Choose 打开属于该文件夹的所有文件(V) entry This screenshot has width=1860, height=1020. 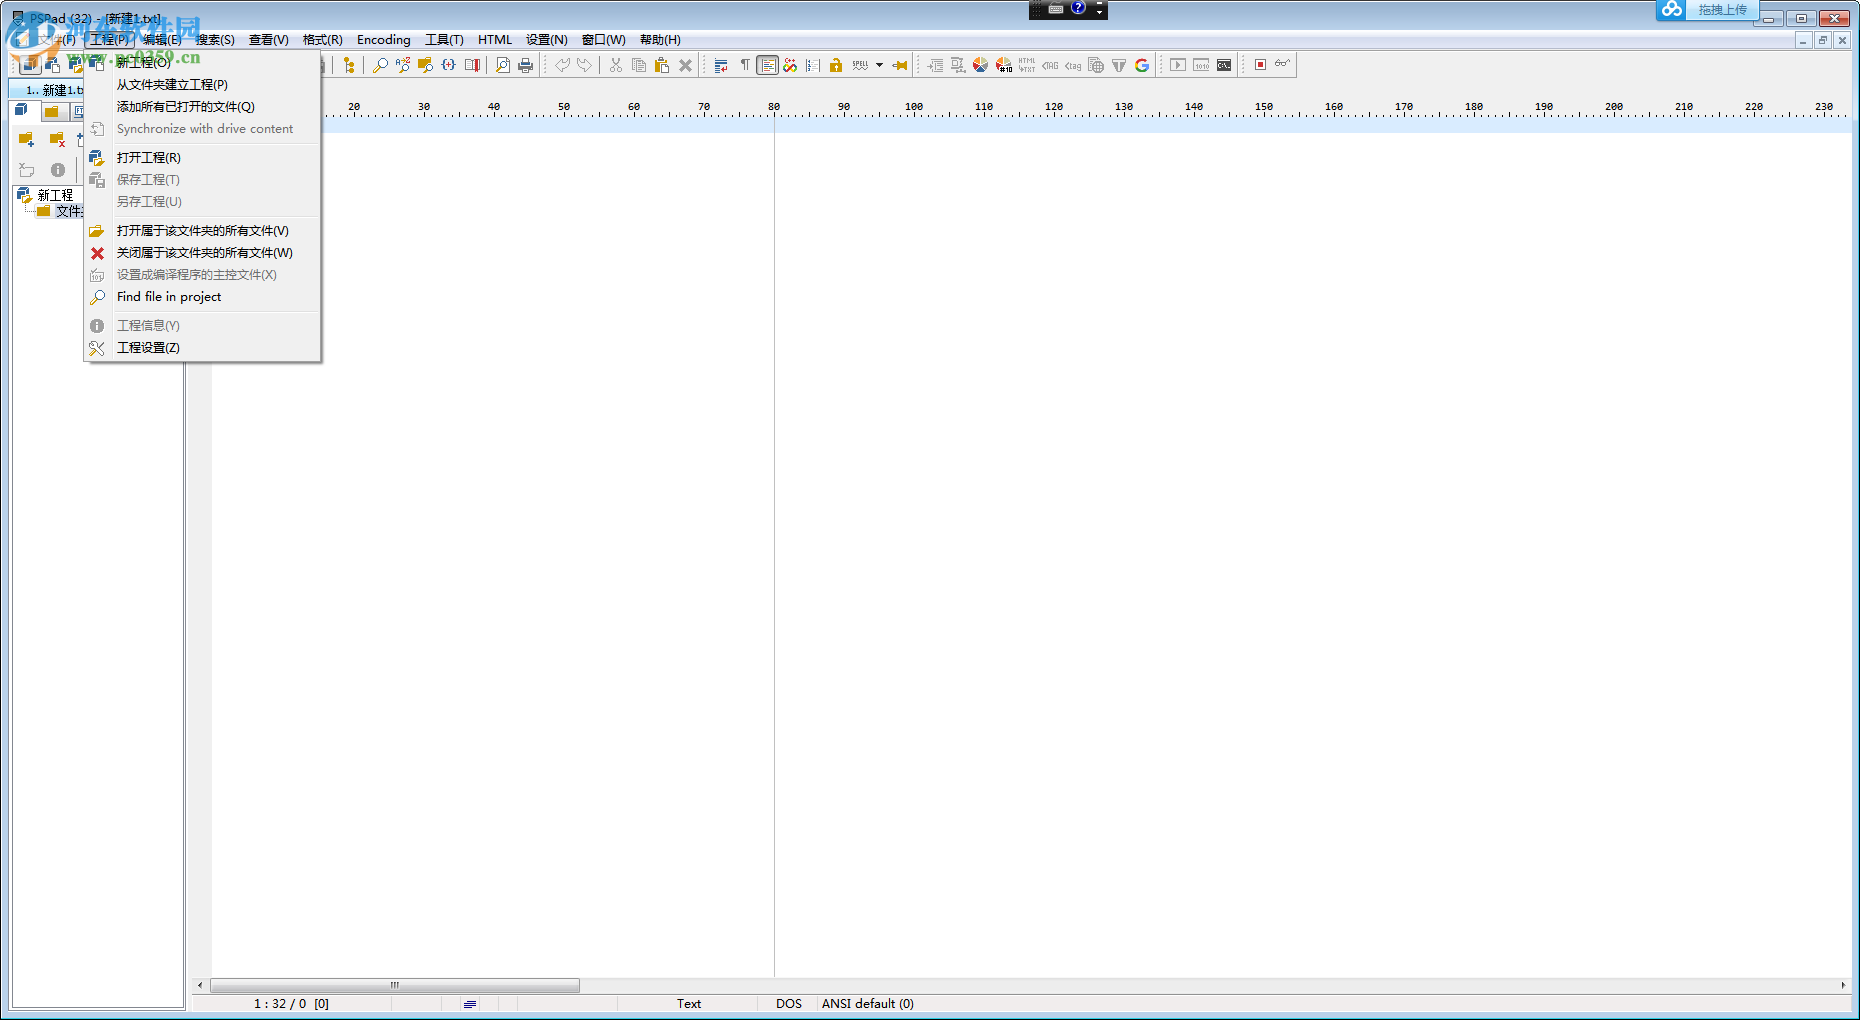tap(202, 231)
